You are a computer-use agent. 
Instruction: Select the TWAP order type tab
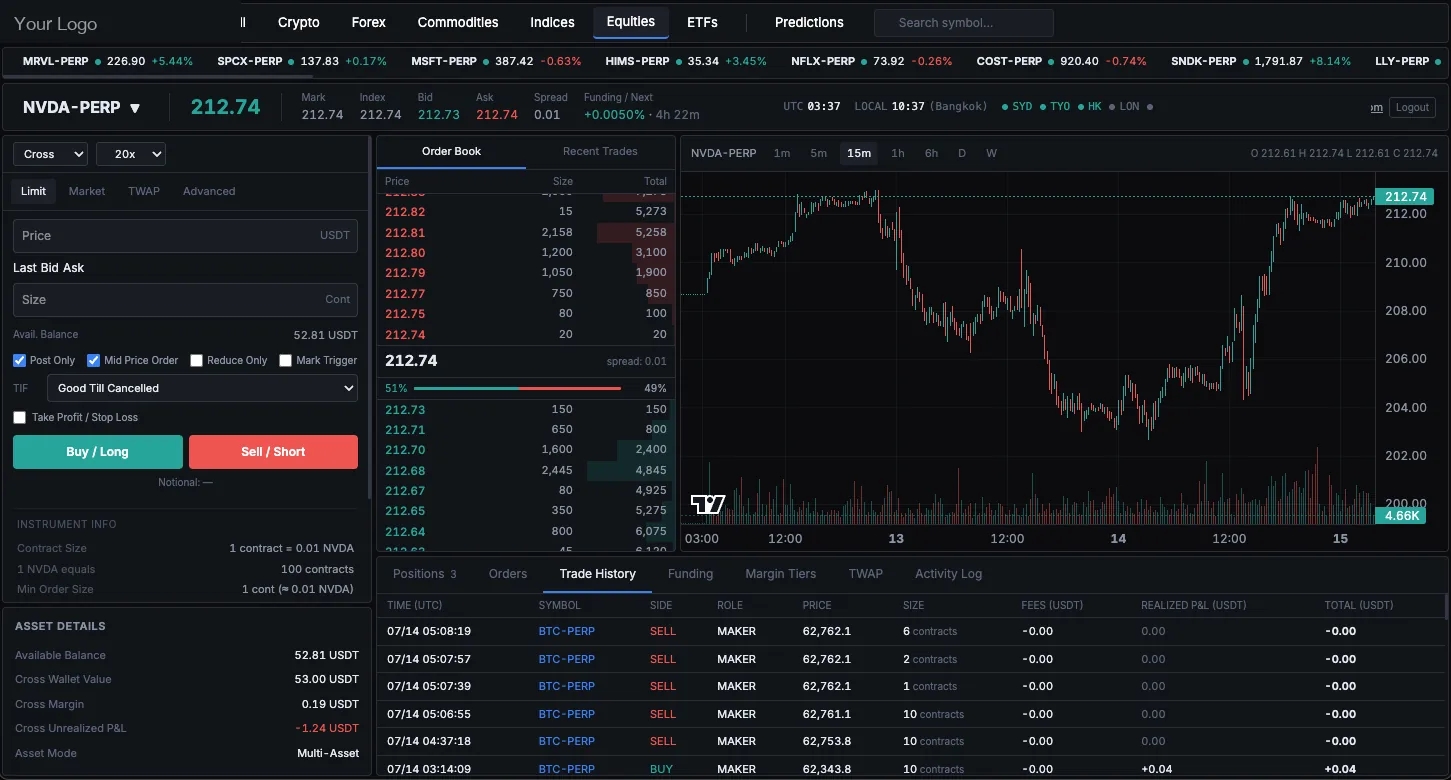click(x=144, y=191)
